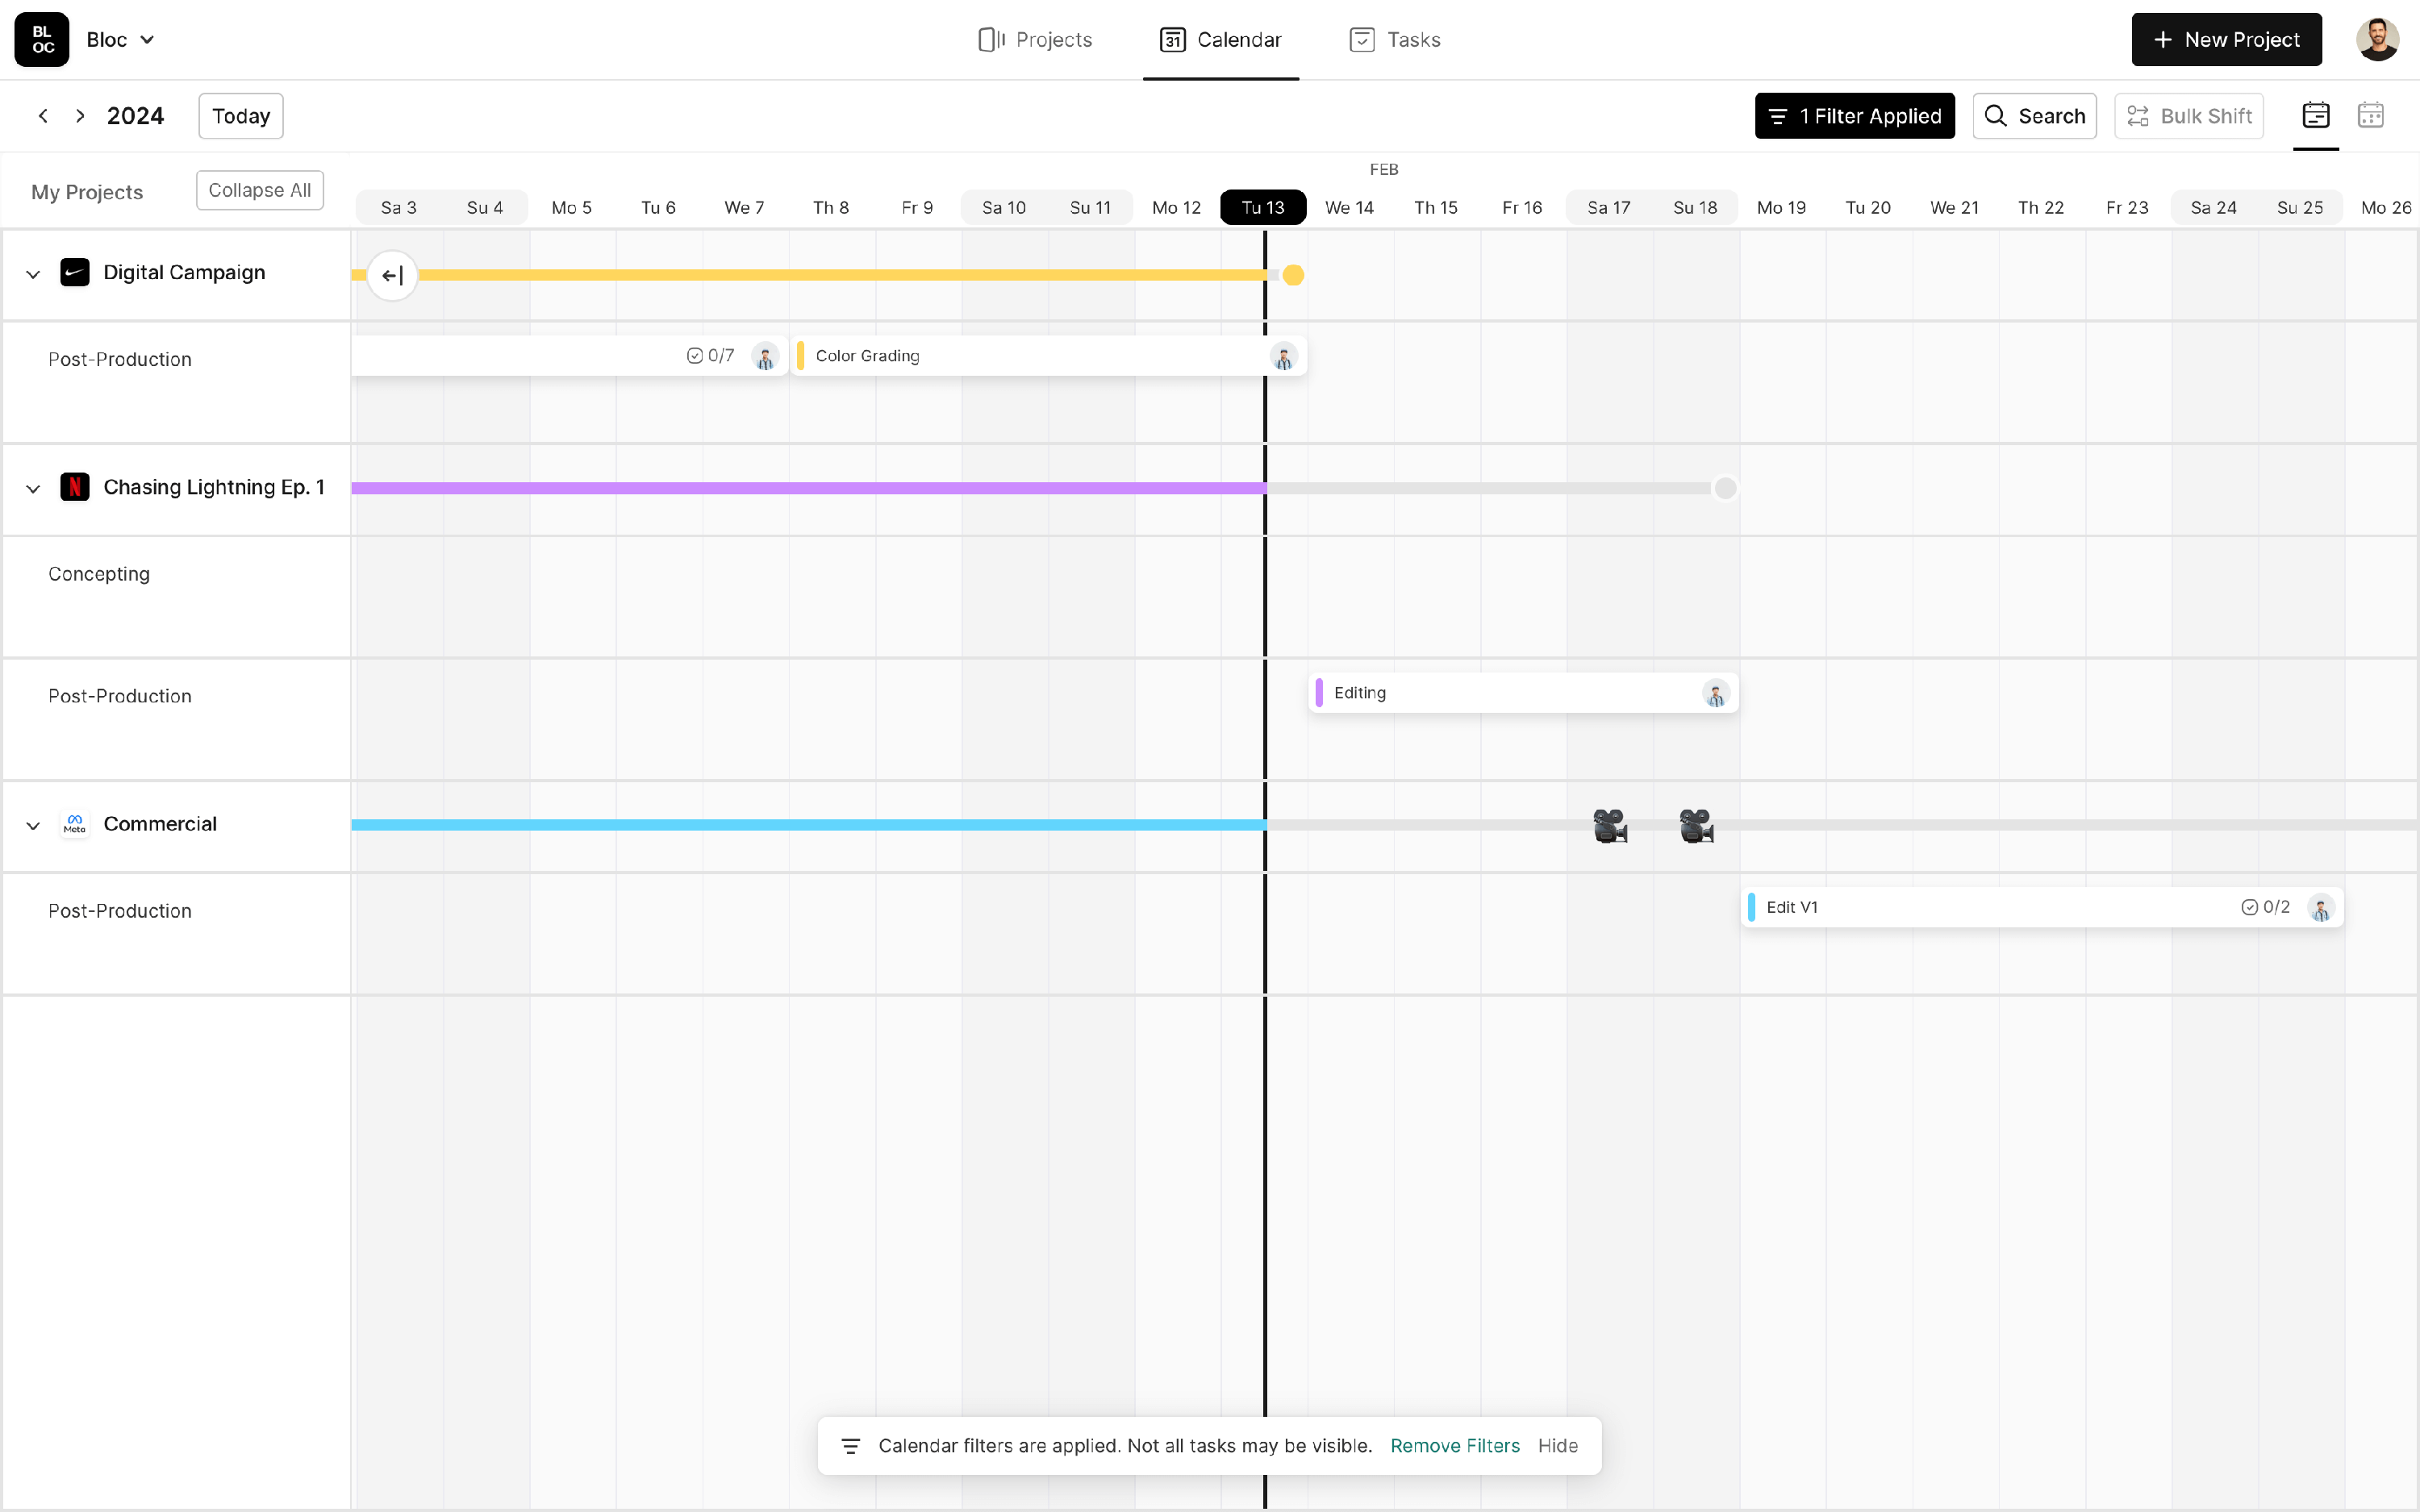Screen dimensions: 2420x1512
Task: Collapse the Chasing Lightning Ep. 1 project
Action: point(33,489)
